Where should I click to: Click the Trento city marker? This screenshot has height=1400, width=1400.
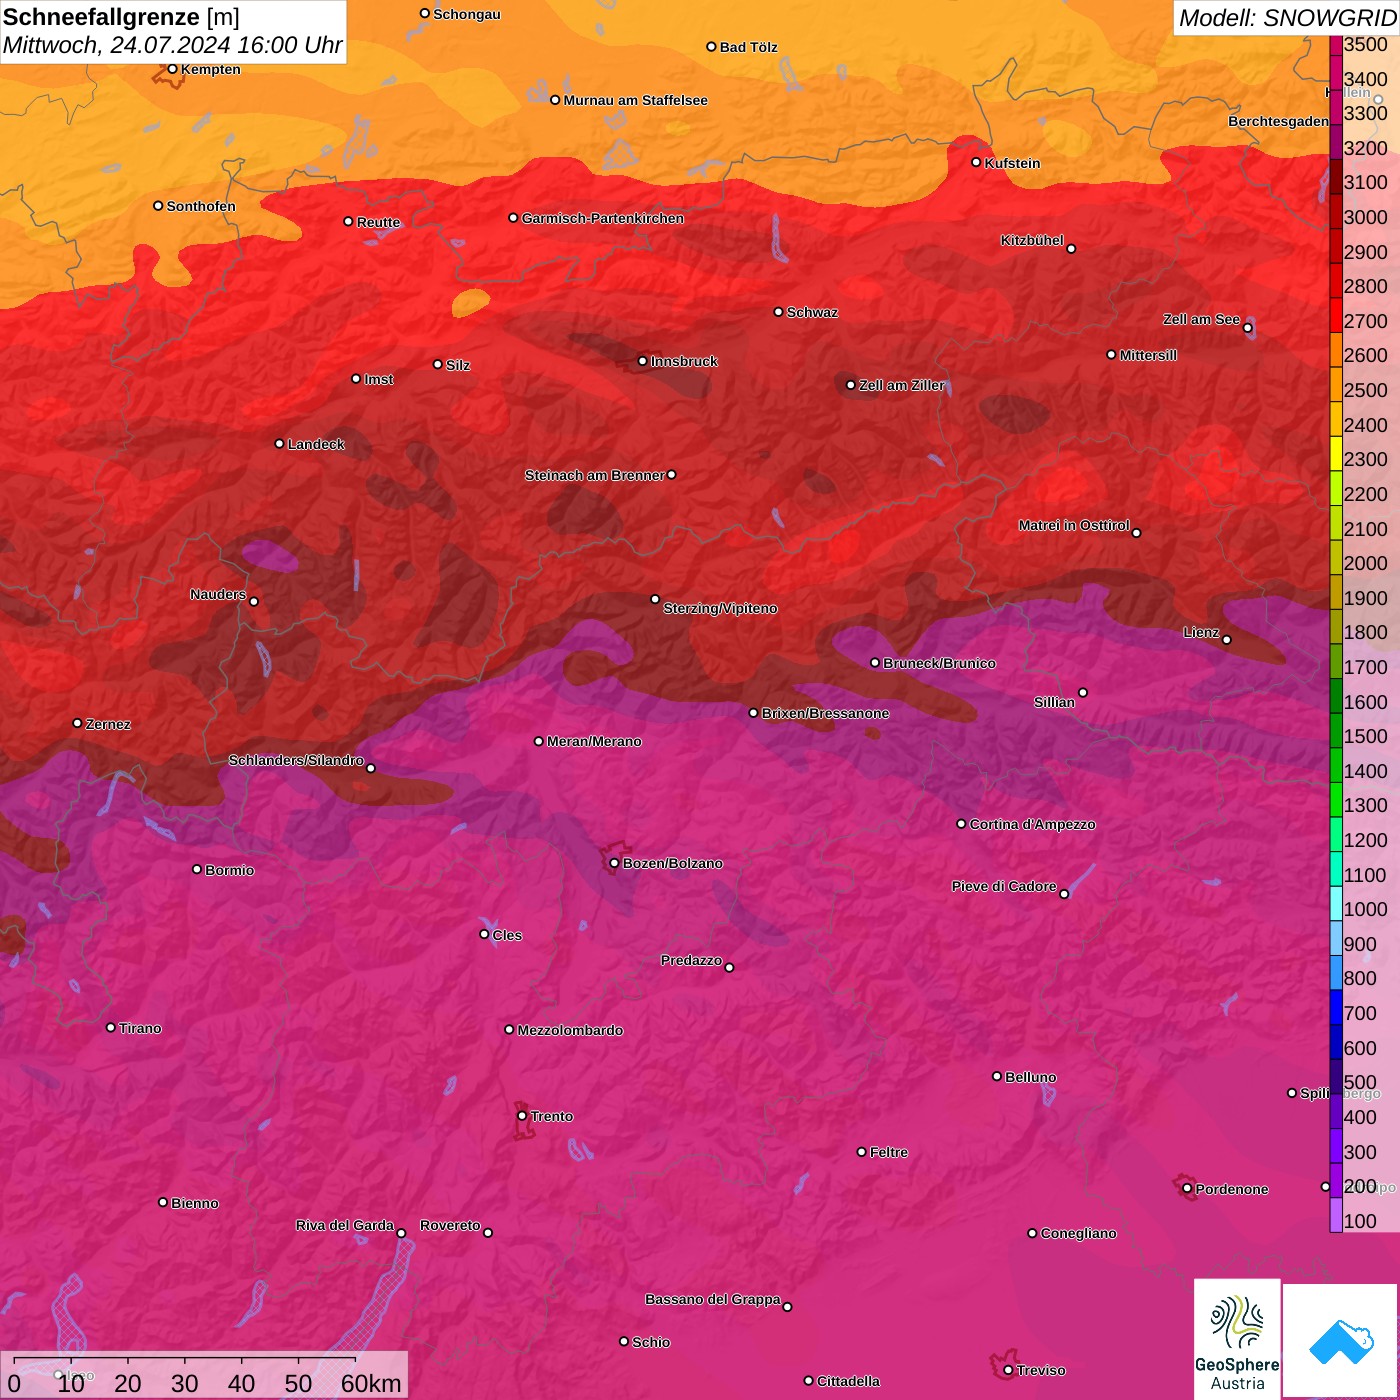point(522,1116)
